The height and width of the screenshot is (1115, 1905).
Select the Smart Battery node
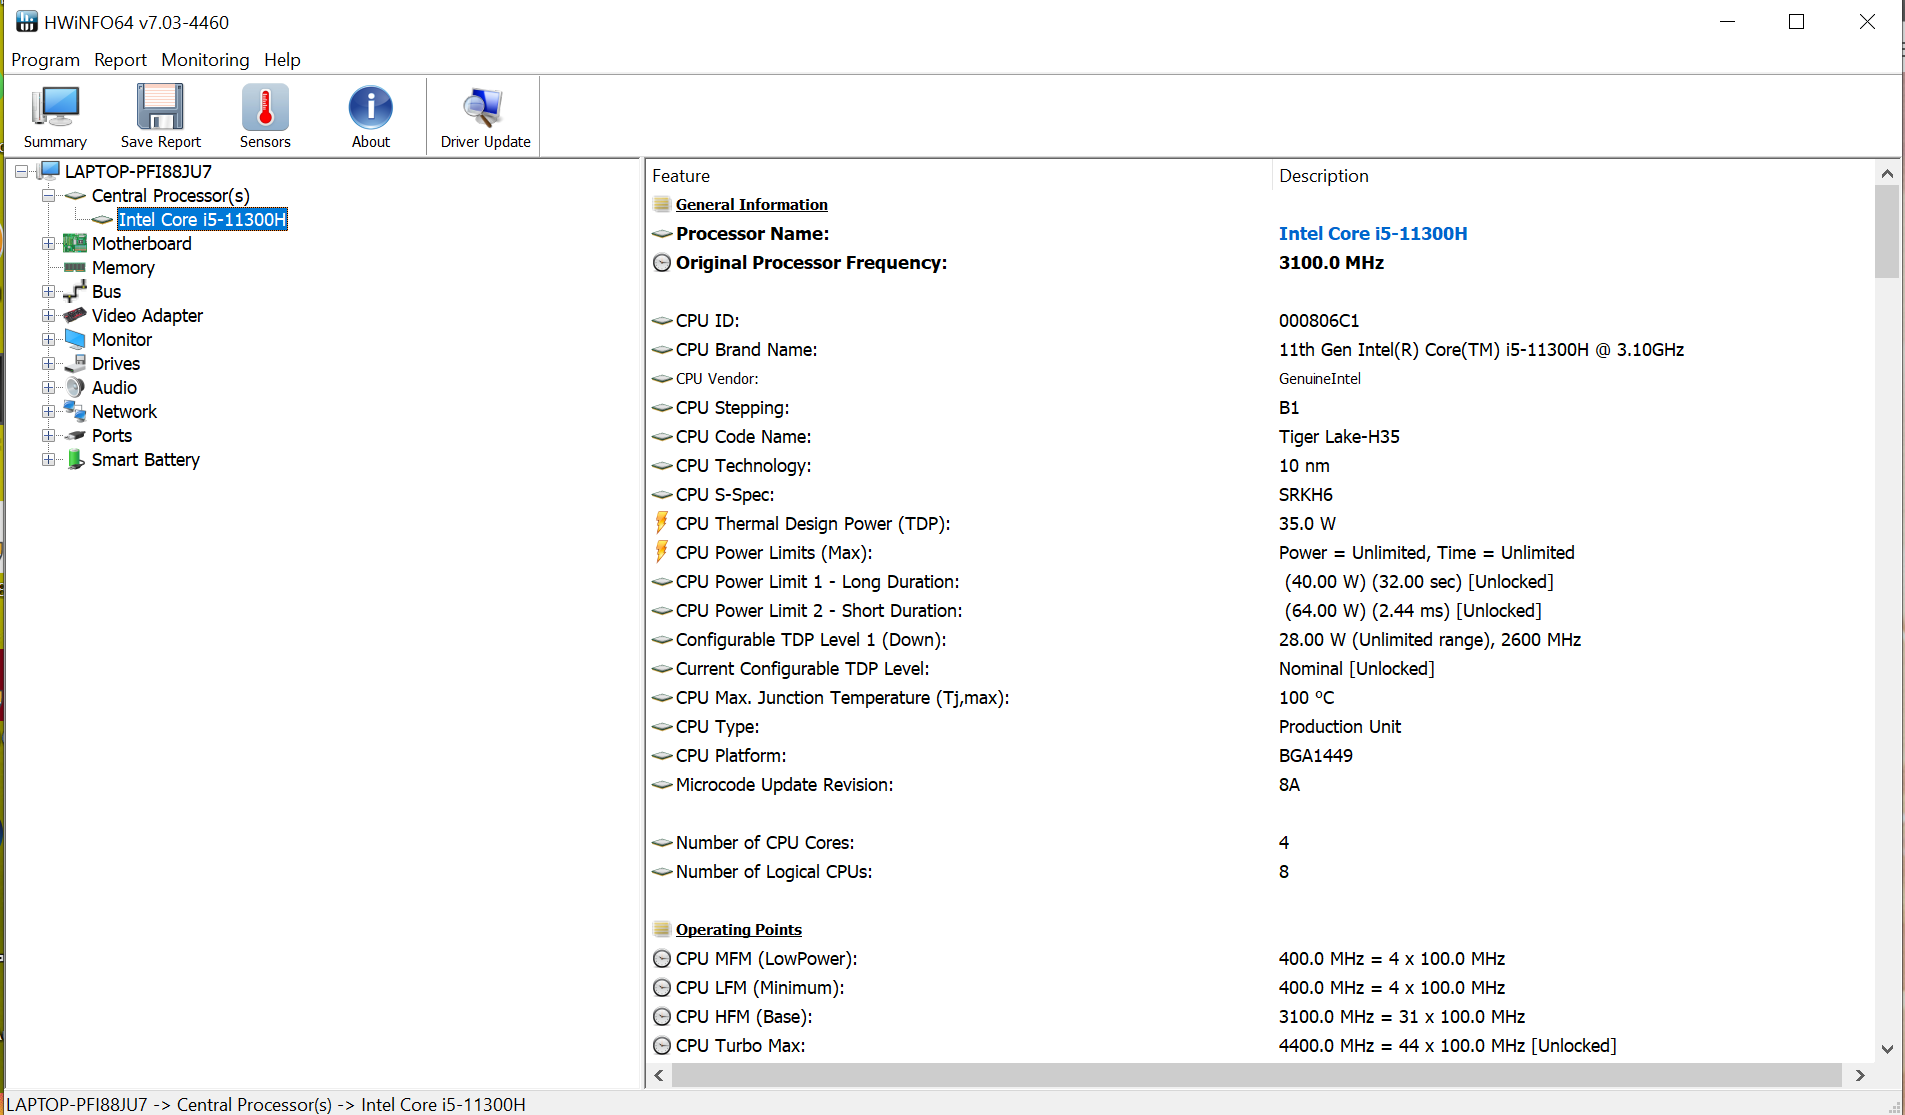click(145, 460)
